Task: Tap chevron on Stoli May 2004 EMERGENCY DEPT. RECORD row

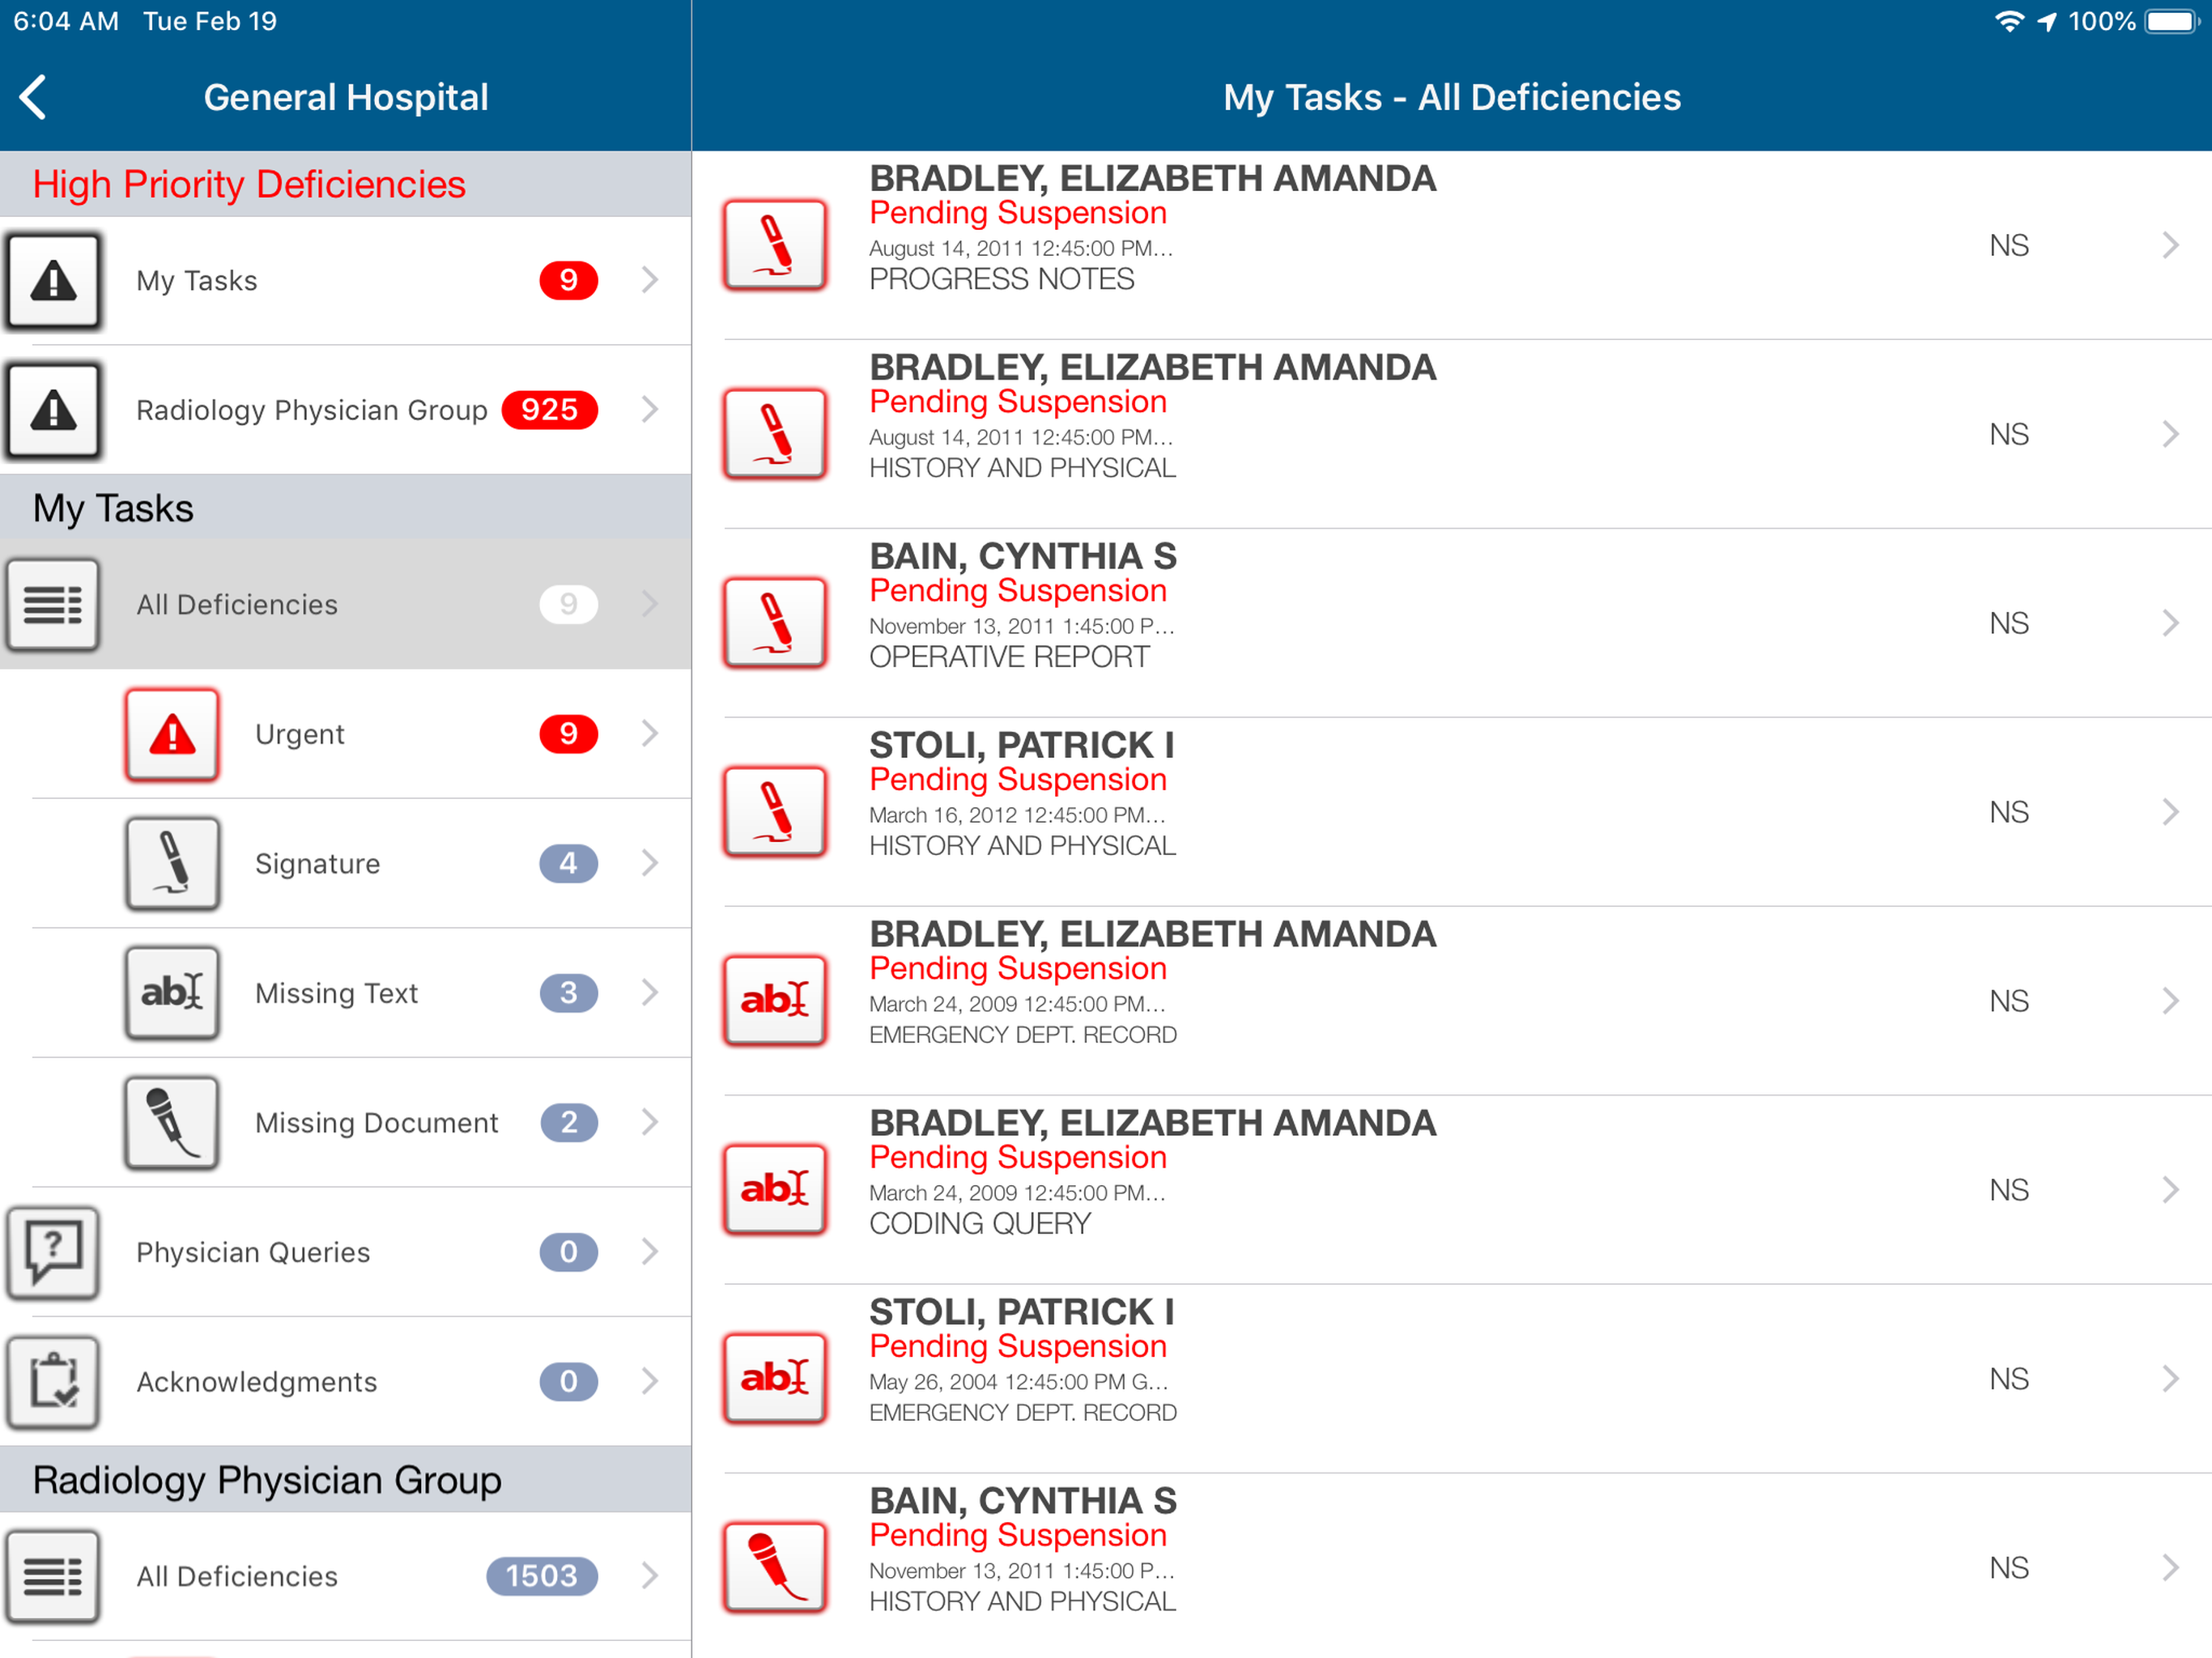Action: coord(2170,1379)
